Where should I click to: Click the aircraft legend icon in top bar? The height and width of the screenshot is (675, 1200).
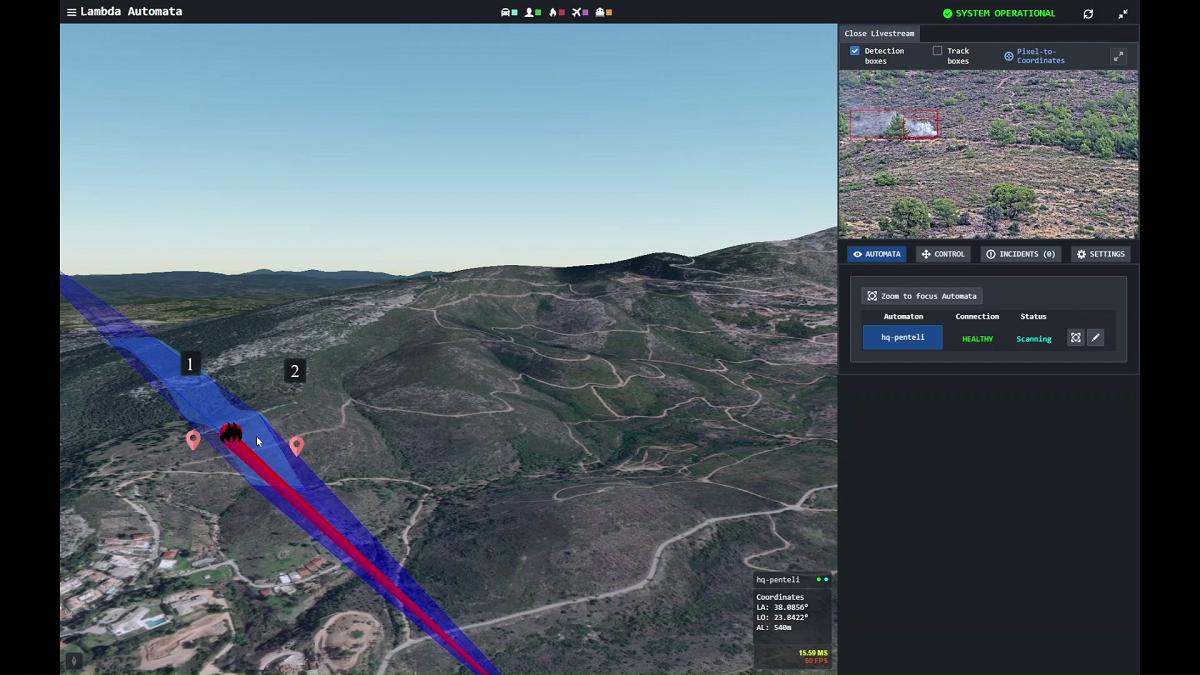(576, 13)
